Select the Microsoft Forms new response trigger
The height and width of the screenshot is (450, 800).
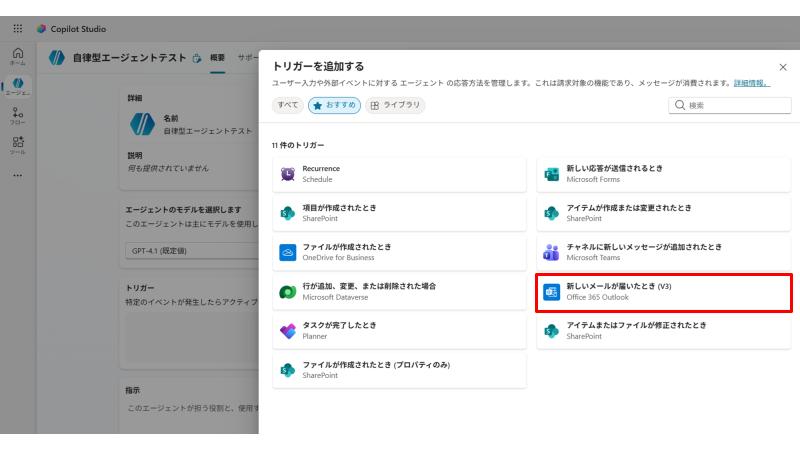(x=663, y=174)
